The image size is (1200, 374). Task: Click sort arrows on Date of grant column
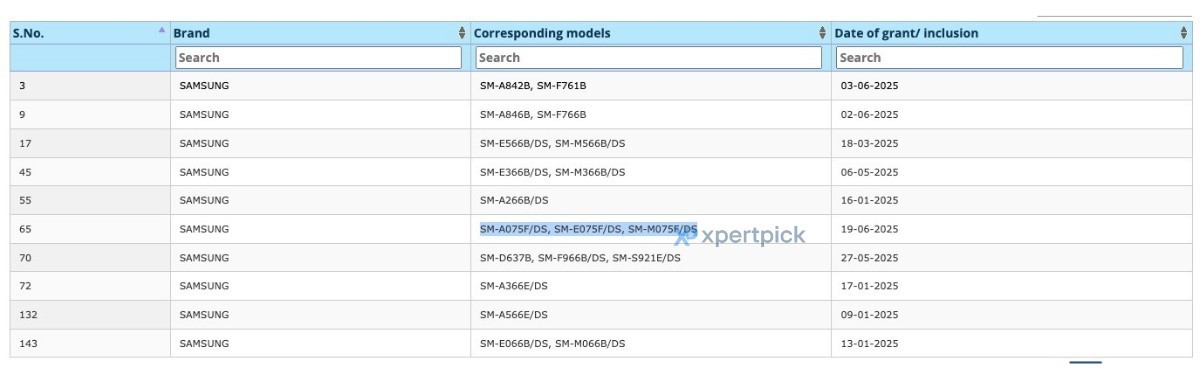(1184, 33)
